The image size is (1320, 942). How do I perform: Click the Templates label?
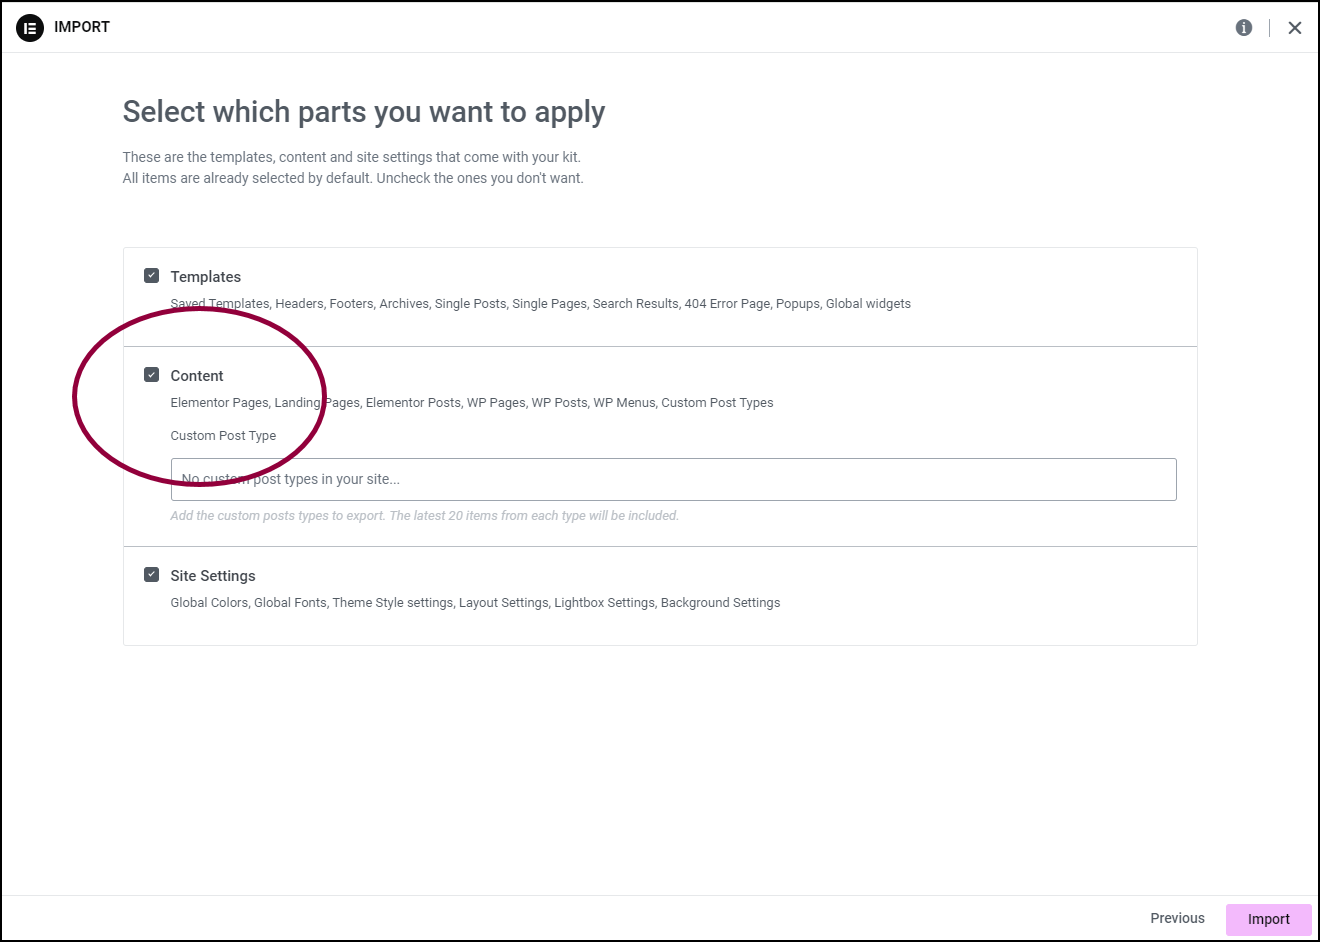coord(206,277)
